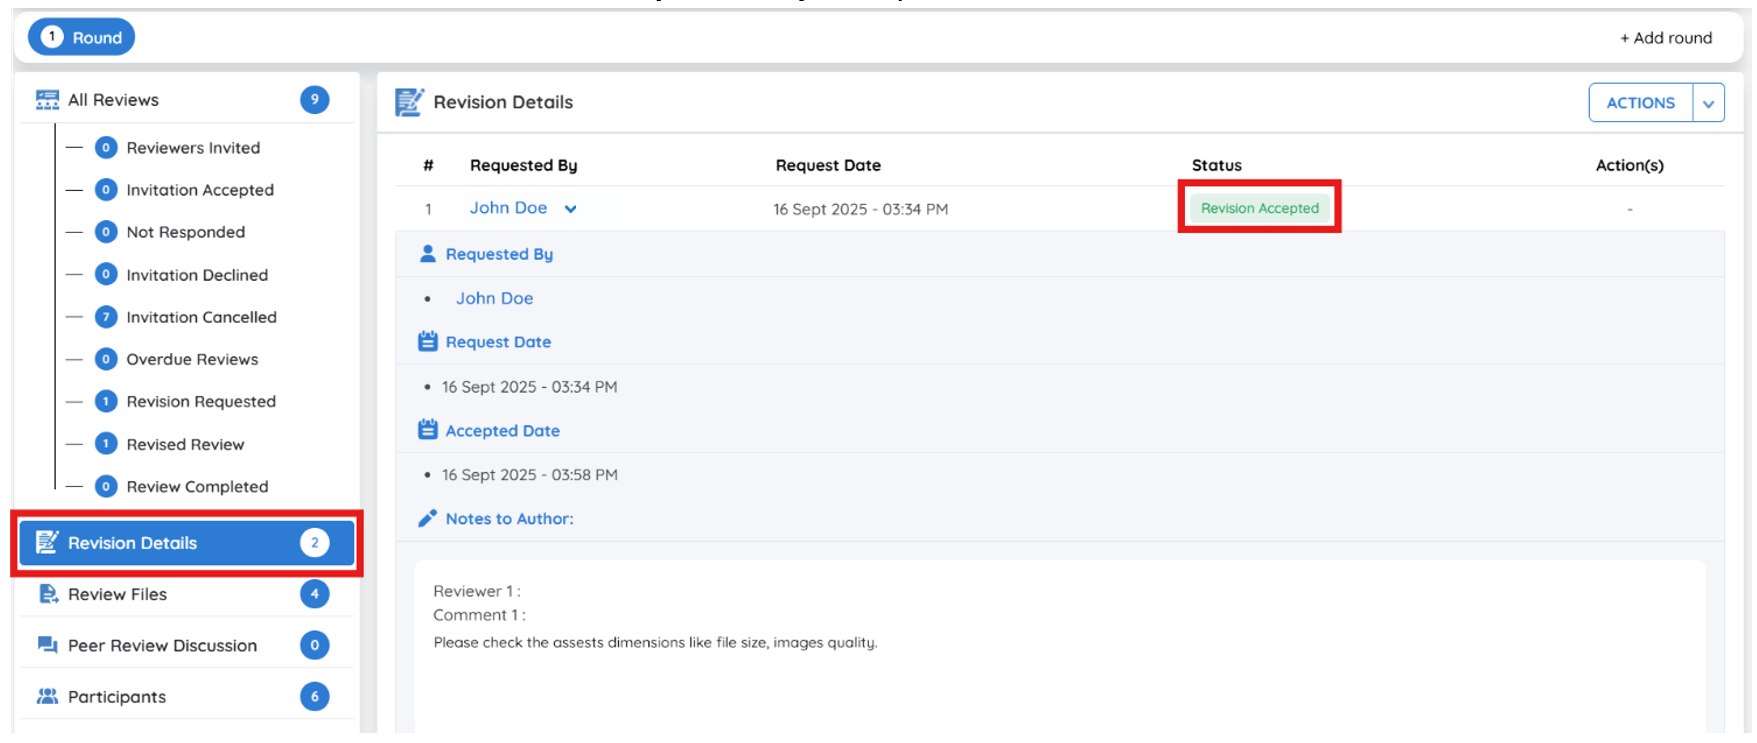Click the Invitation Cancelled count badge 7
This screenshot has height=743, width=1757.
pos(106,317)
